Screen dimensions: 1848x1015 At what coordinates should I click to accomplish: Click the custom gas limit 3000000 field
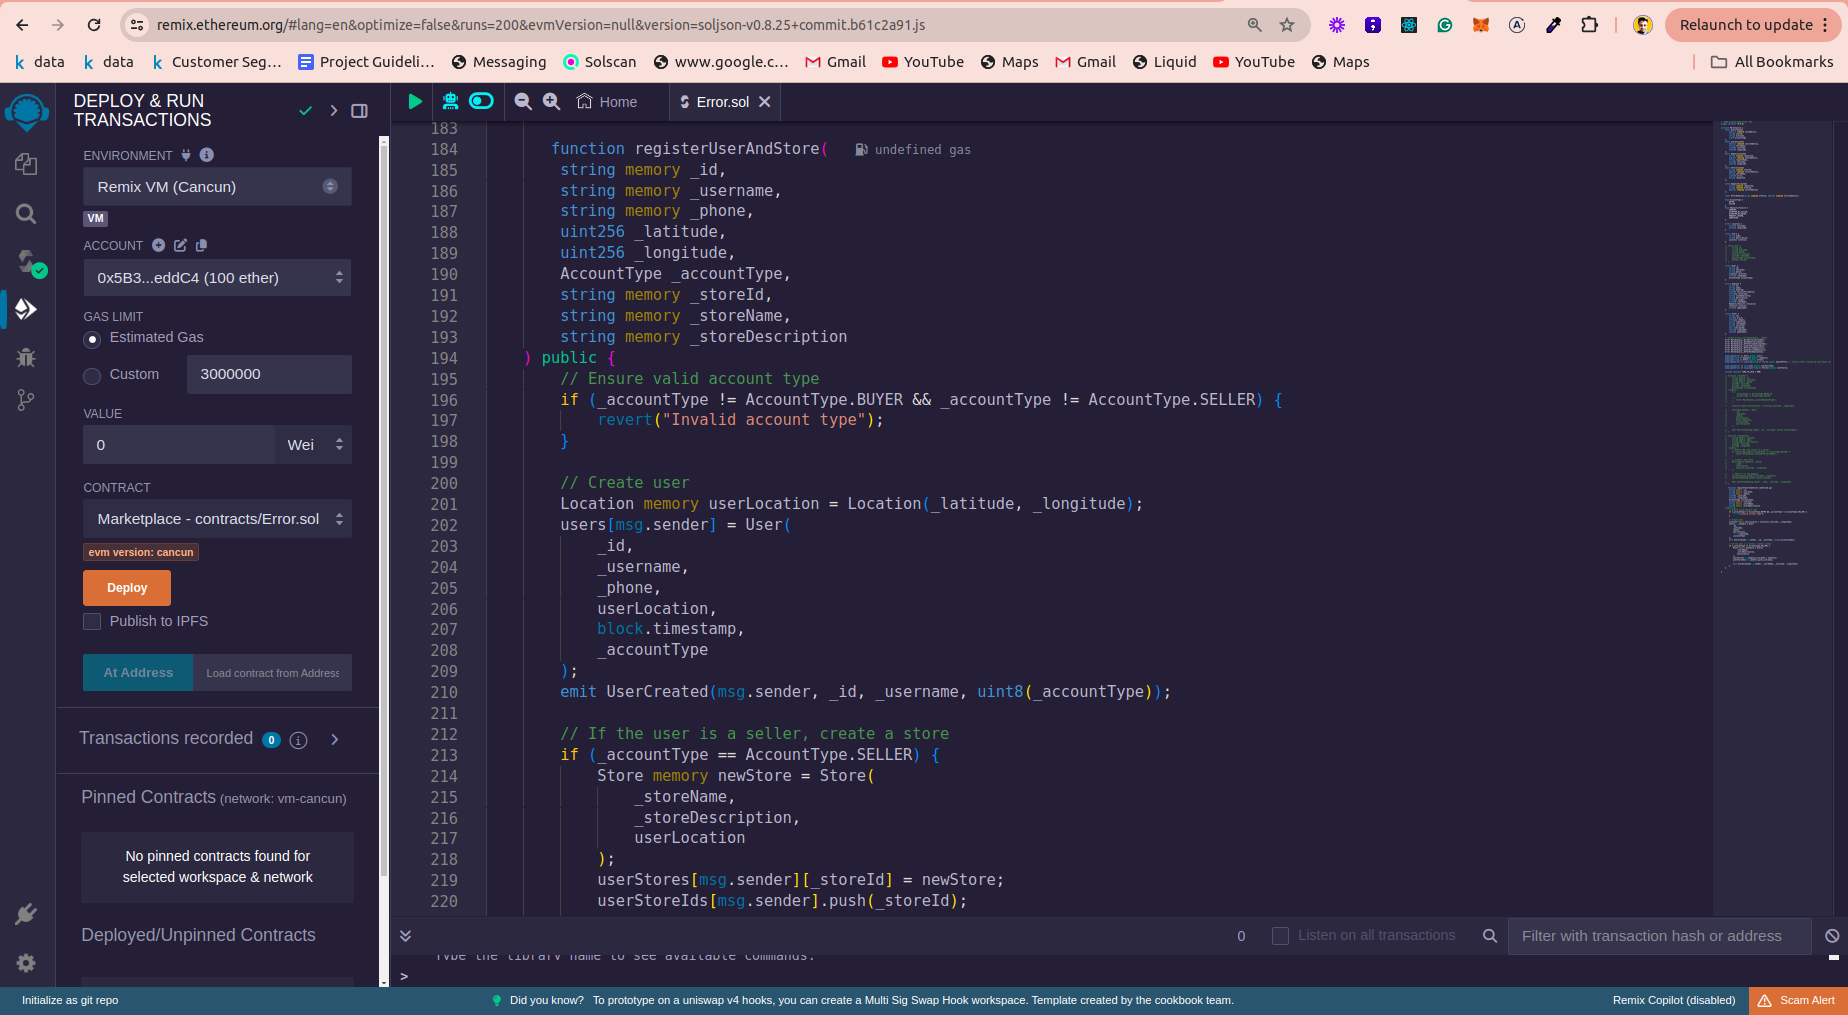coord(269,374)
